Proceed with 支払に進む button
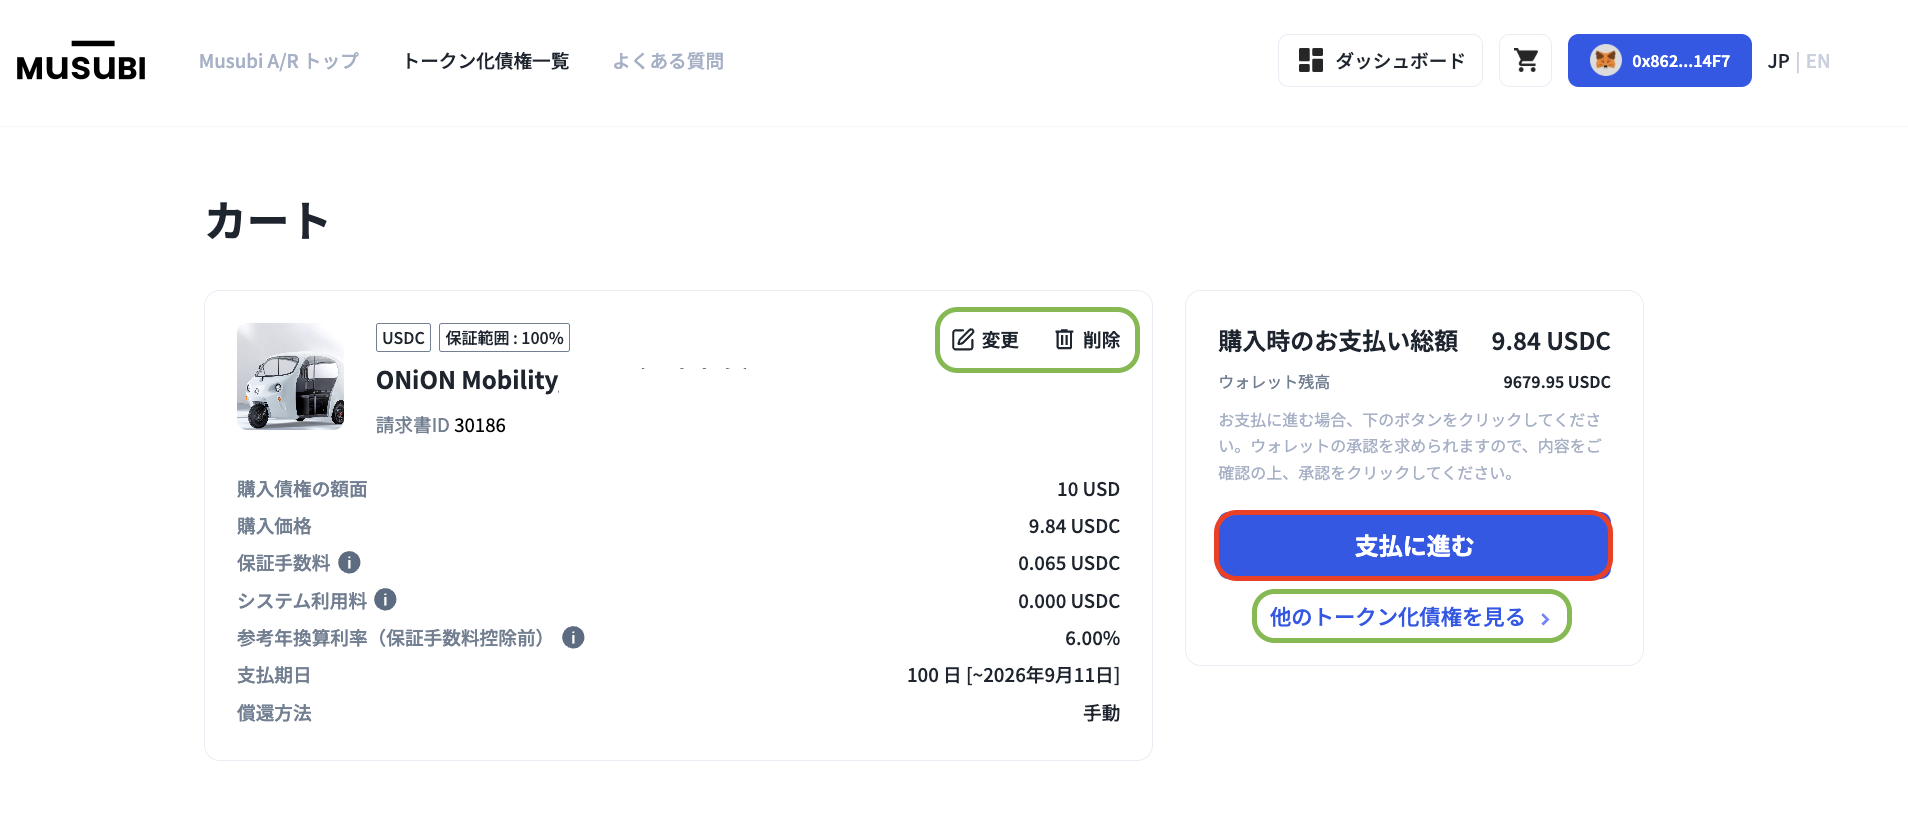 point(1413,546)
